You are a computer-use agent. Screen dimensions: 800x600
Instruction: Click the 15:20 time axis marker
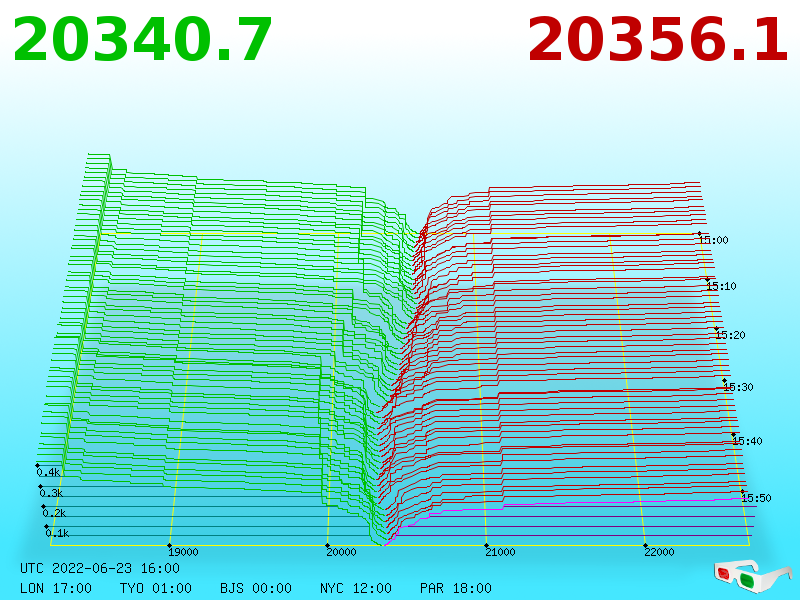(731, 335)
